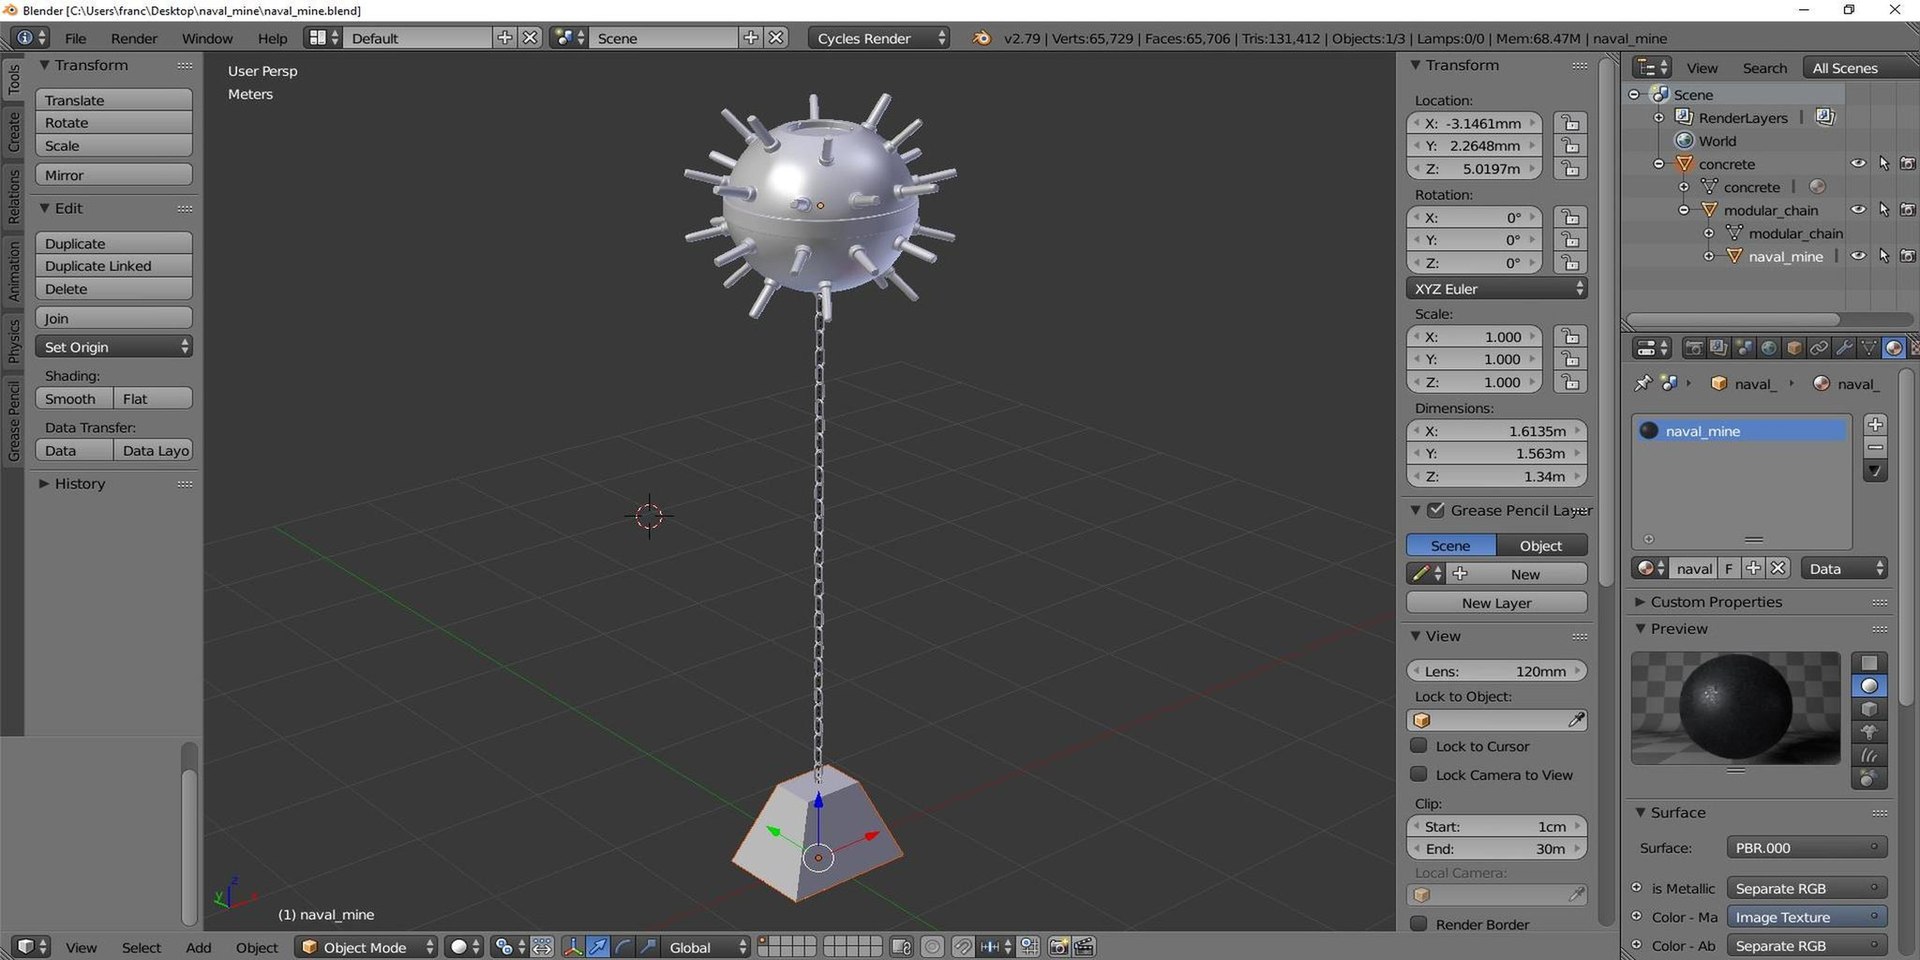Open the File menu
Viewport: 1920px width, 960px height.
pyautogui.click(x=75, y=38)
